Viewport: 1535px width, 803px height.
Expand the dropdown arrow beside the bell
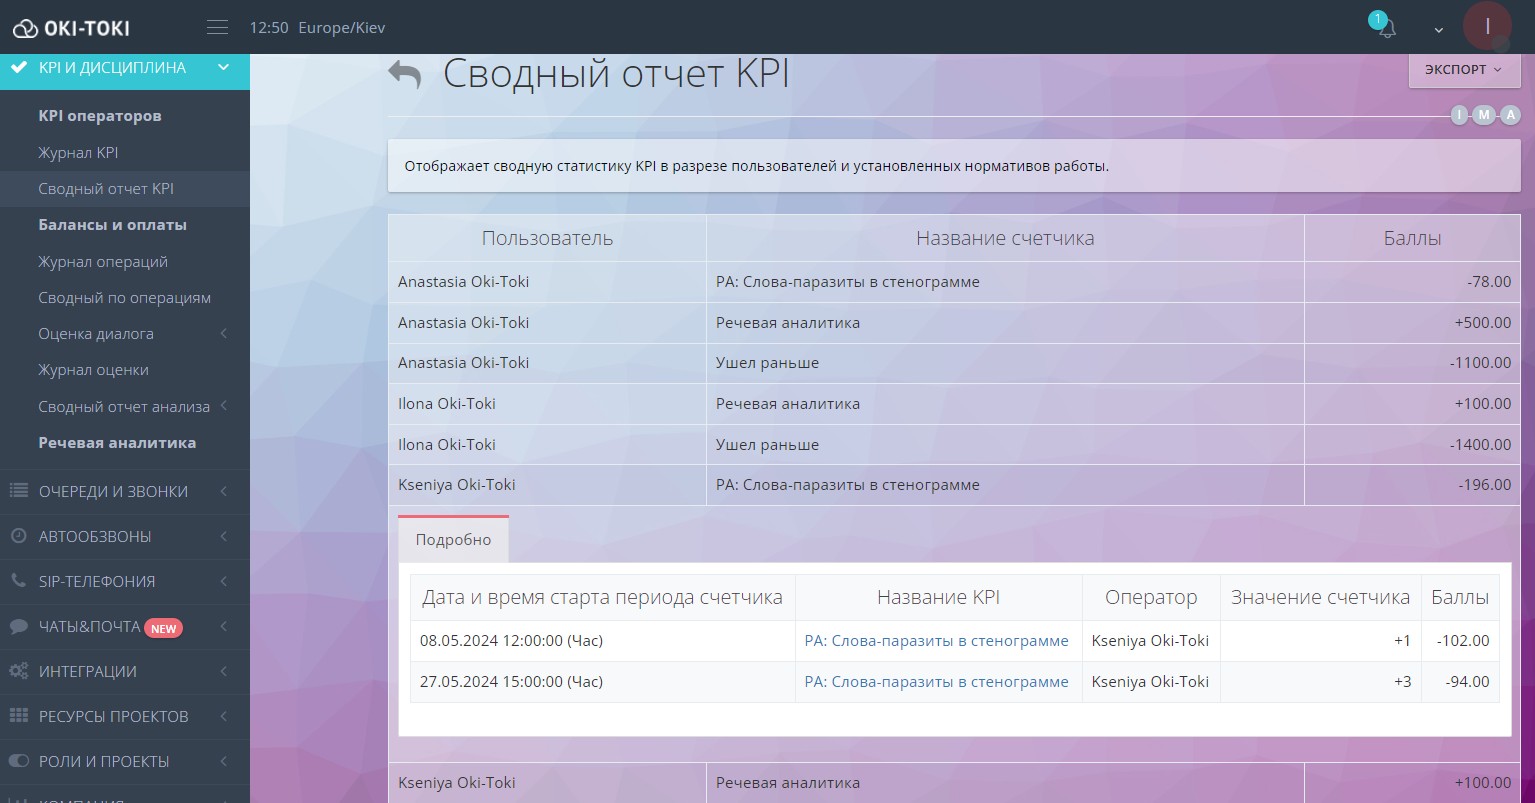click(1439, 30)
